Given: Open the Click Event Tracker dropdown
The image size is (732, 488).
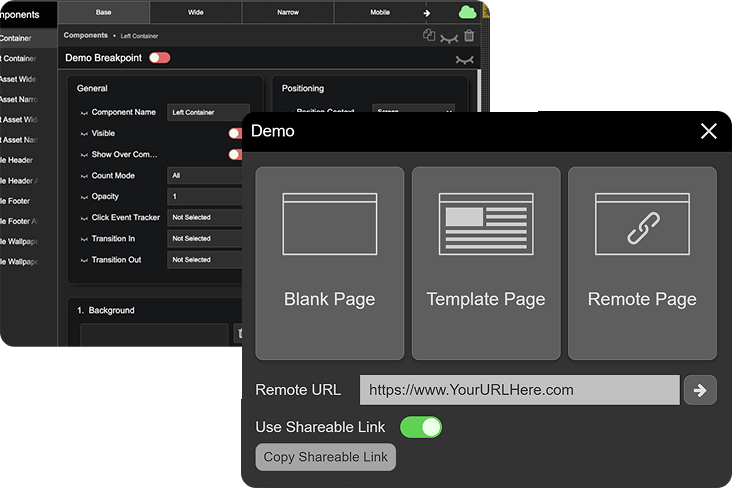Looking at the screenshot, I should [205, 218].
